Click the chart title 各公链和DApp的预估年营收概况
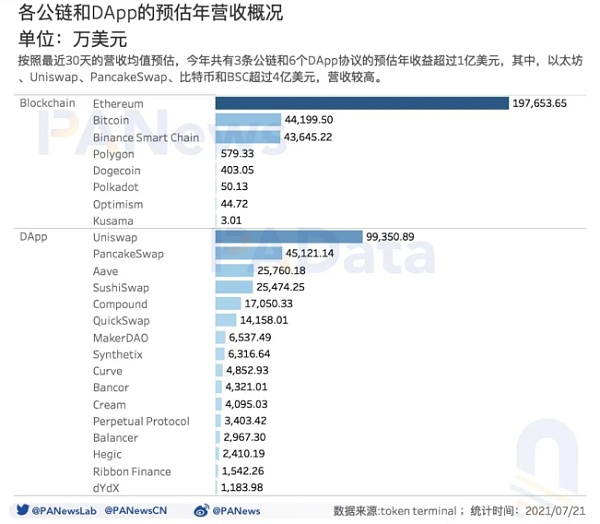The width and height of the screenshot is (600, 524). point(151,12)
